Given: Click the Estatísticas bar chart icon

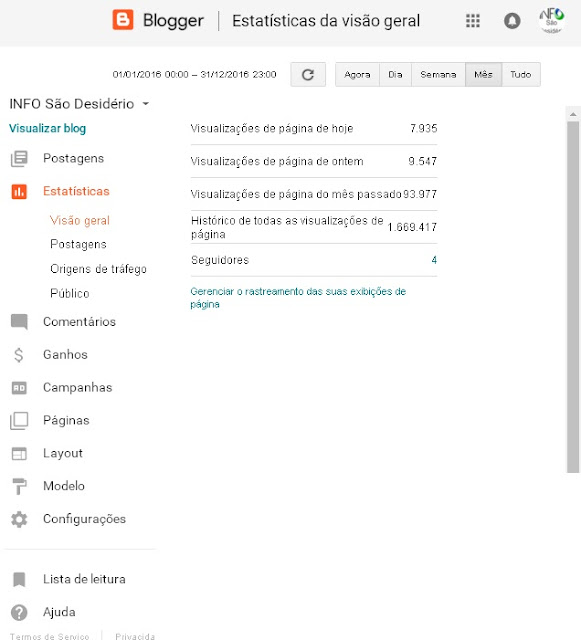Looking at the screenshot, I should 19,191.
